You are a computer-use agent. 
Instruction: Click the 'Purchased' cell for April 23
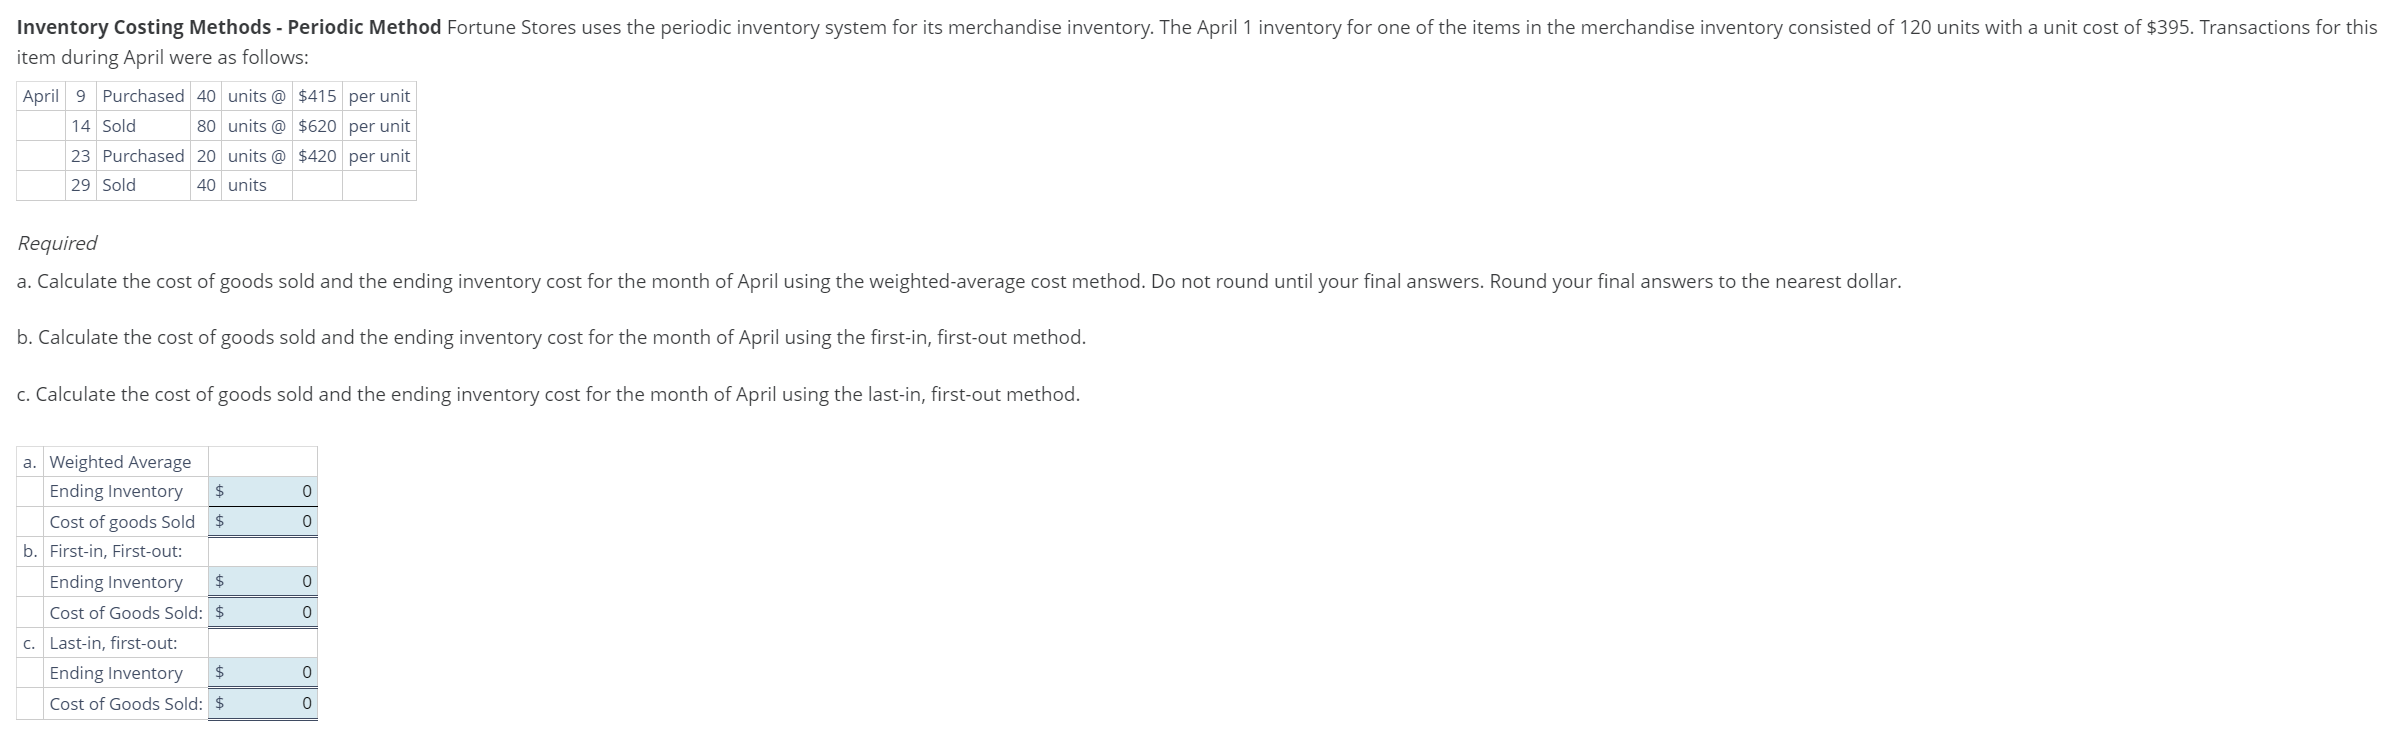(143, 156)
